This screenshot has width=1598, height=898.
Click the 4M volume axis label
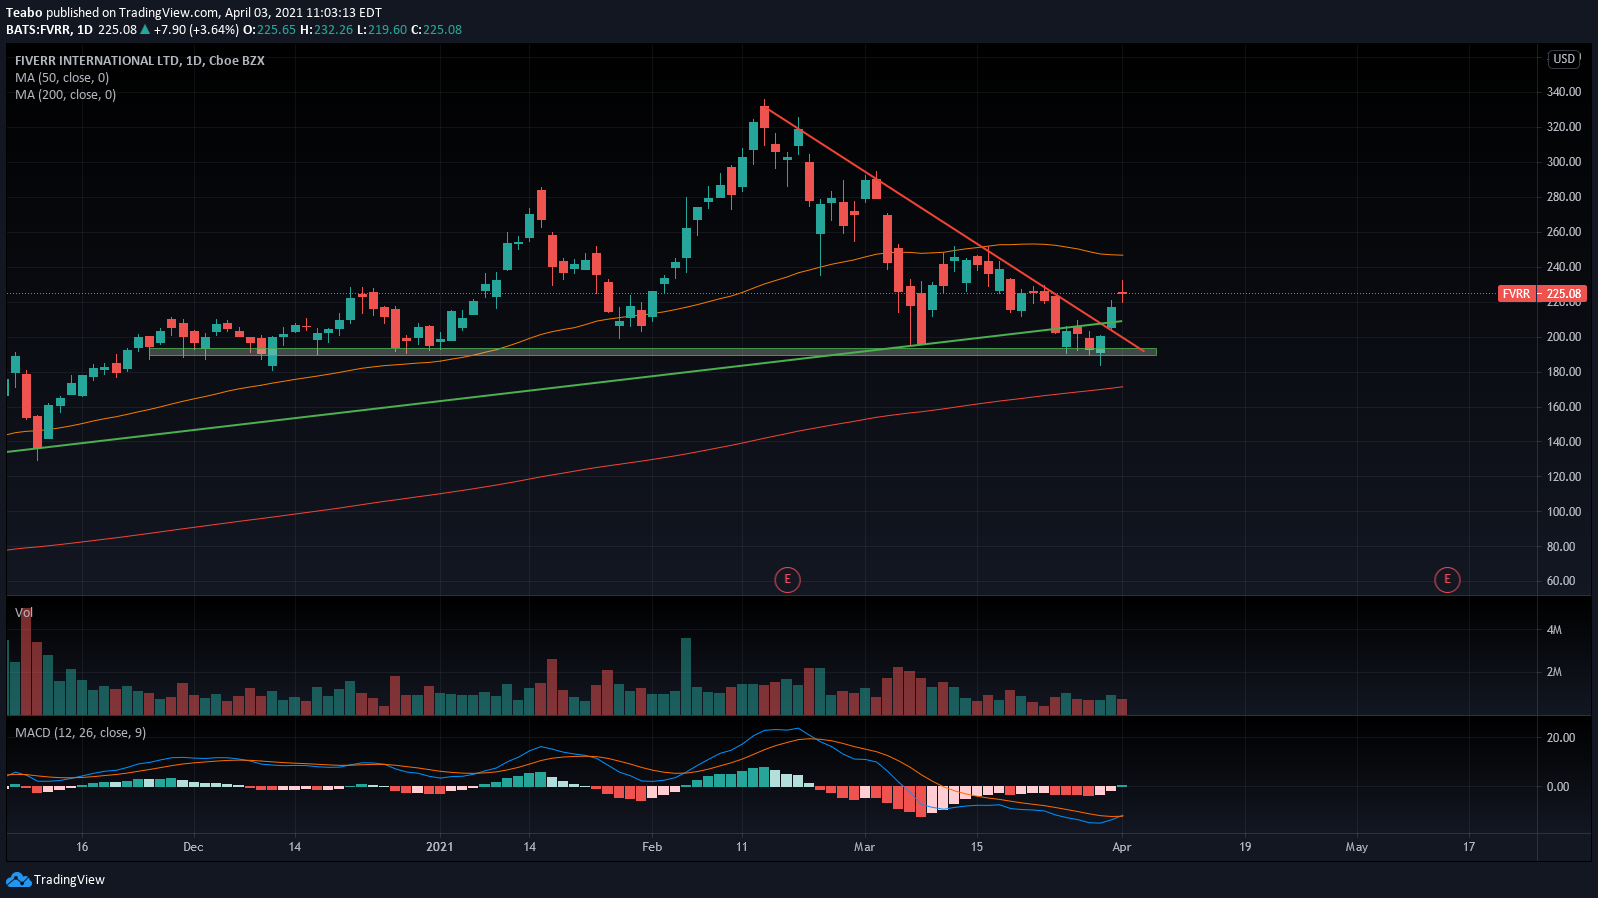[1554, 630]
